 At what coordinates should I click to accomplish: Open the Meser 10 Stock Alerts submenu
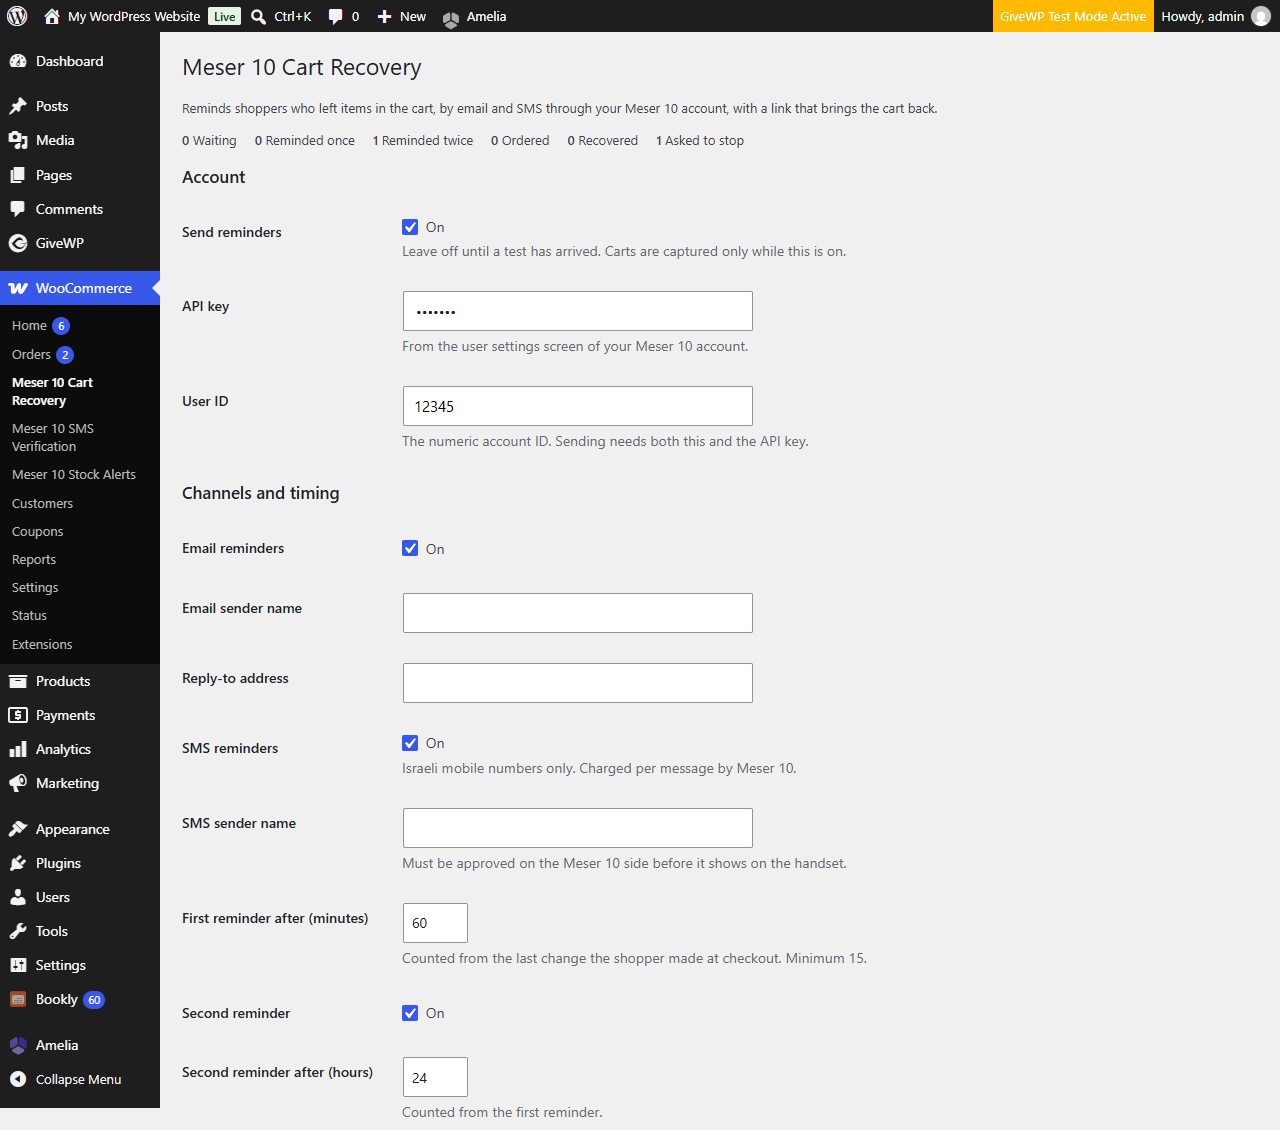tap(80, 475)
